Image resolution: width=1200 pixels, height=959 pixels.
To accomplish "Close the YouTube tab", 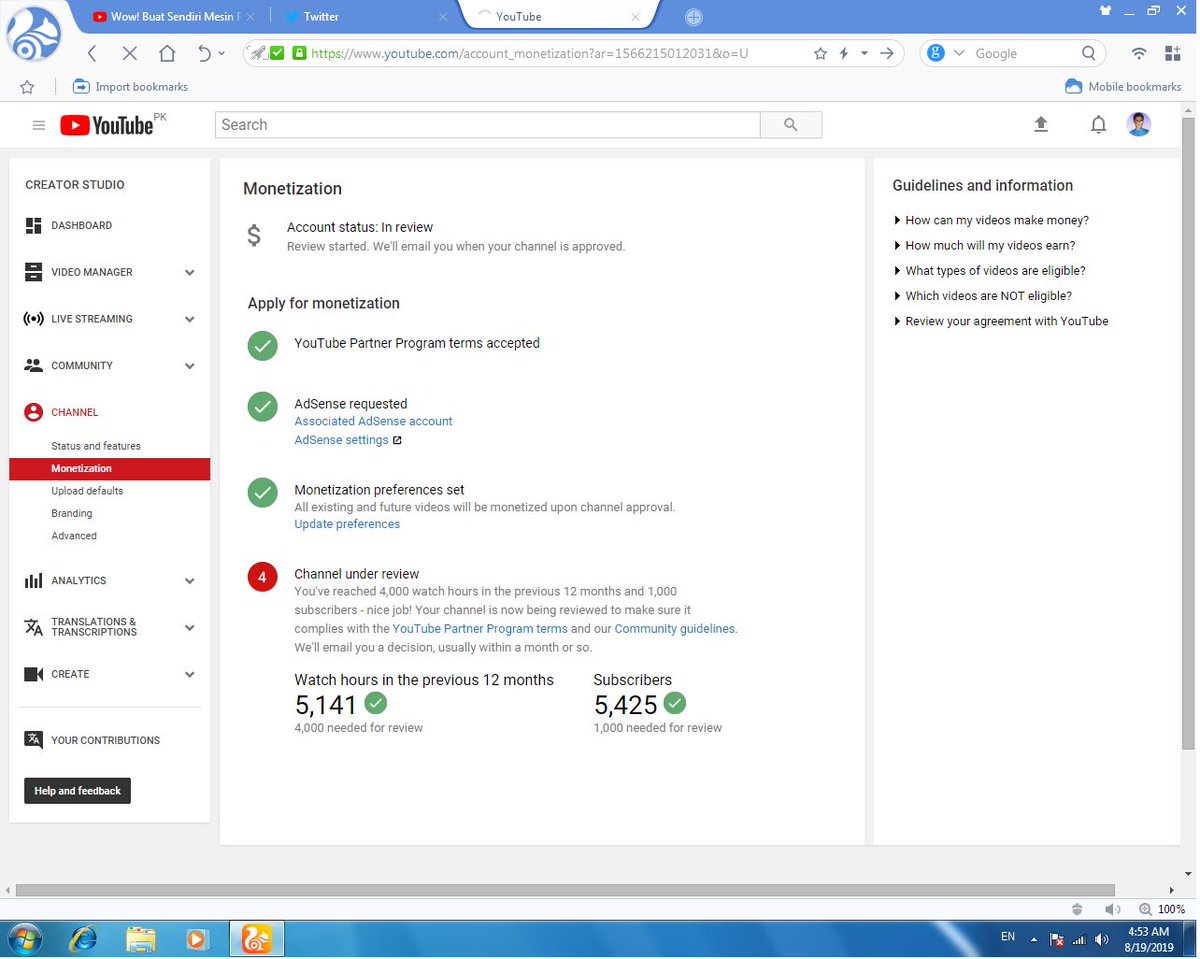I will [x=635, y=17].
